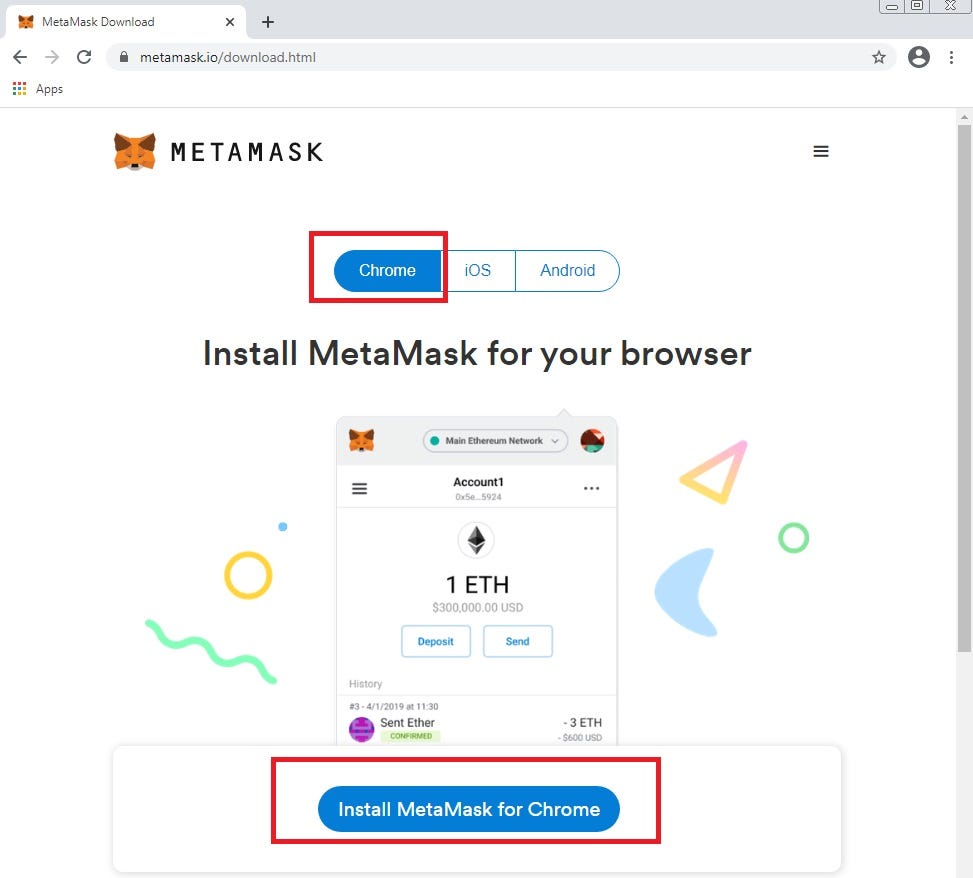Open the Chrome profile avatar icon
Viewport: 973px width, 878px height.
[918, 57]
